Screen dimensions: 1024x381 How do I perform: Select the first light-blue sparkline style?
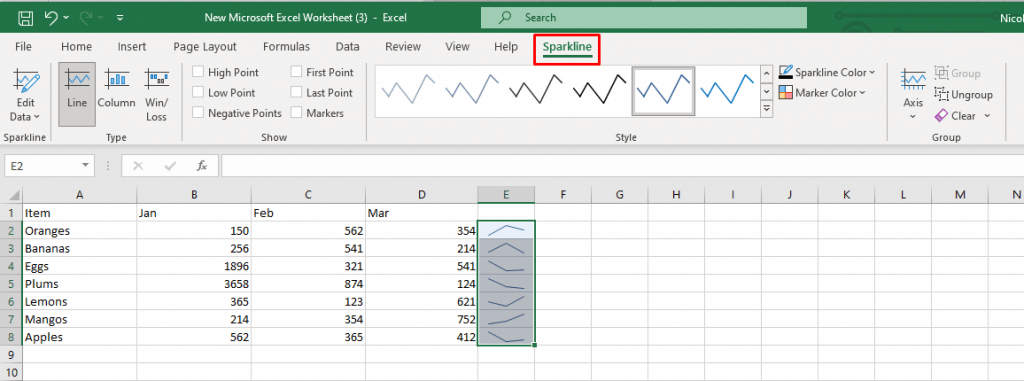(409, 90)
